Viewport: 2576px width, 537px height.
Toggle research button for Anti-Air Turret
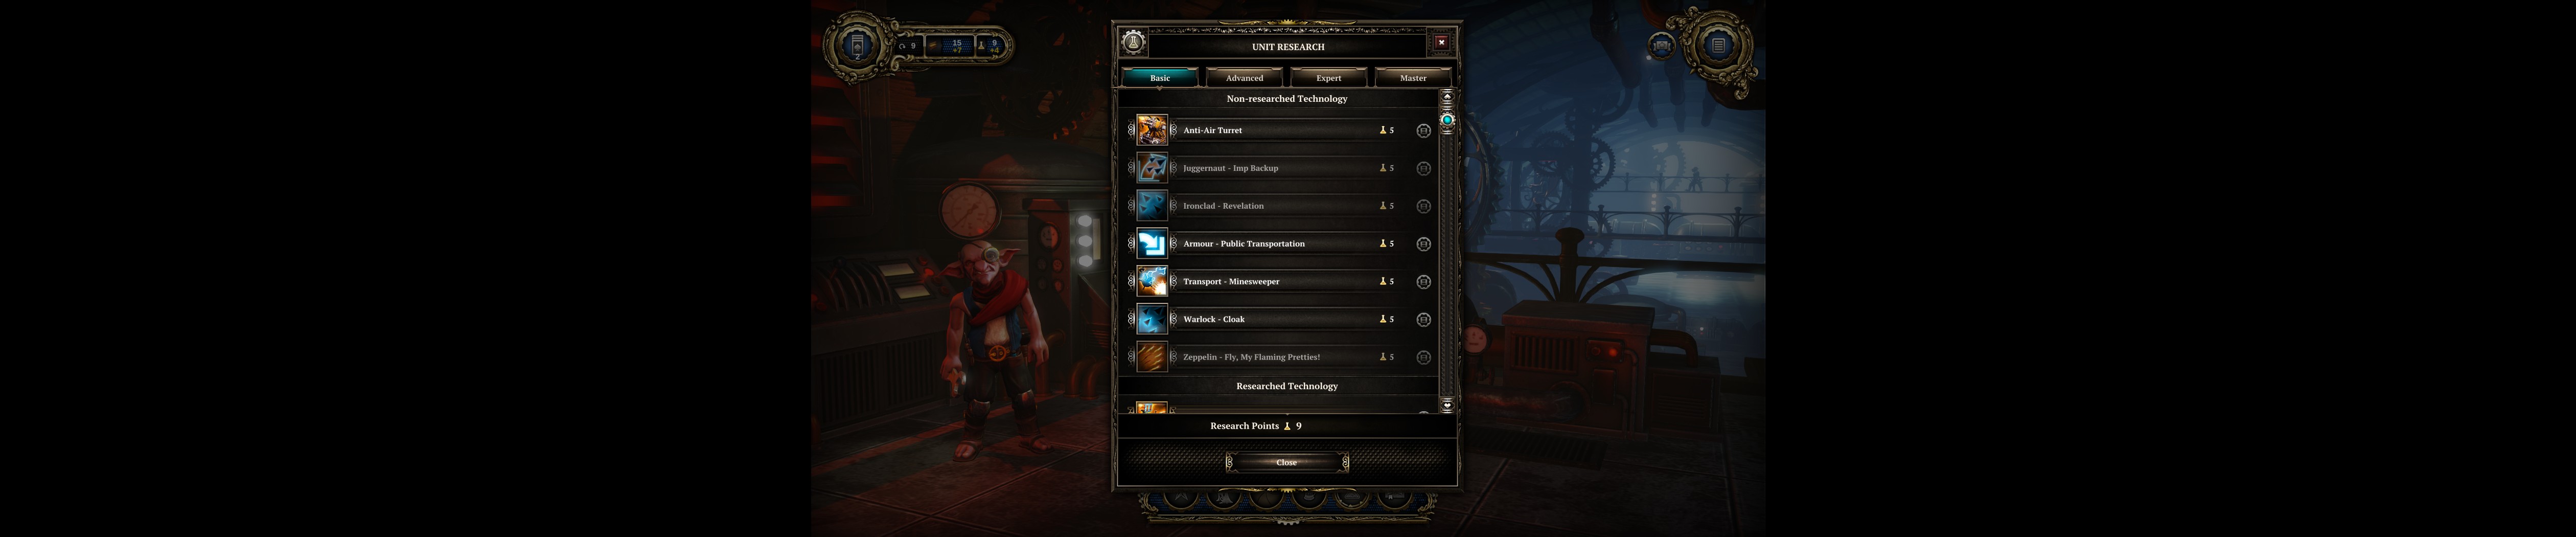pos(1423,130)
